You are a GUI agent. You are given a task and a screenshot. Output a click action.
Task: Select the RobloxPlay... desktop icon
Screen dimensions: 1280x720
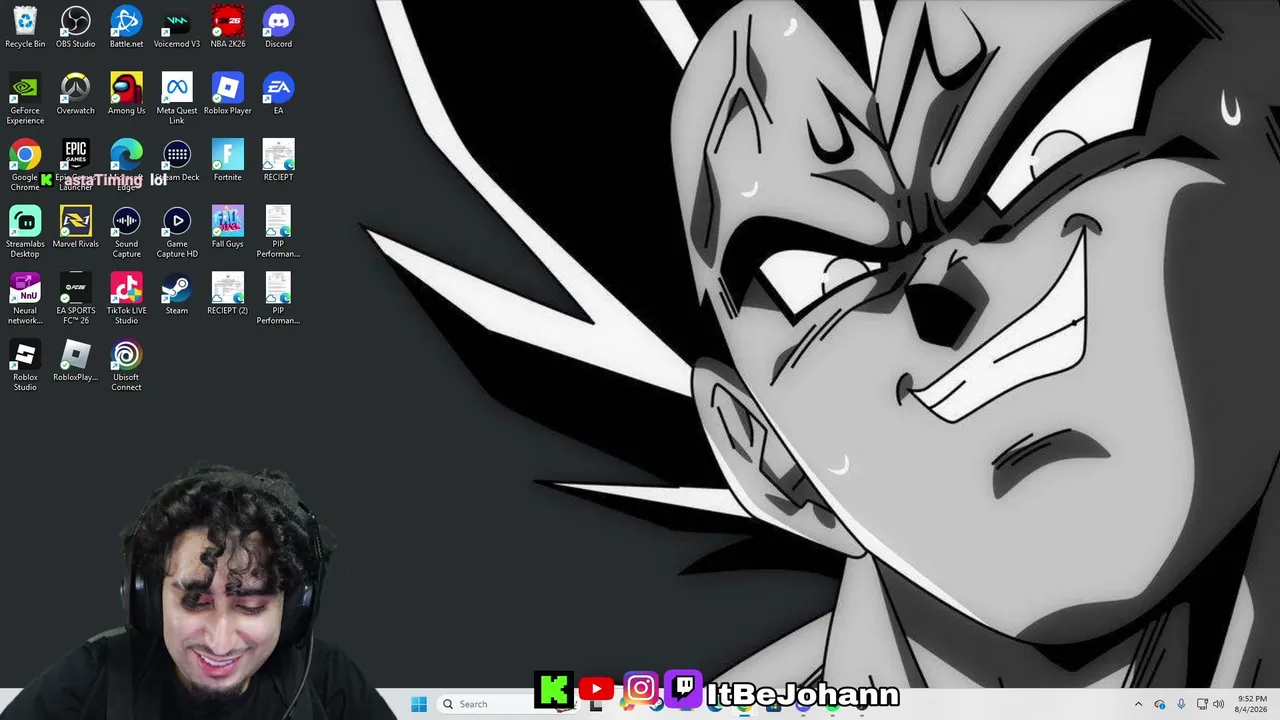[x=76, y=362]
